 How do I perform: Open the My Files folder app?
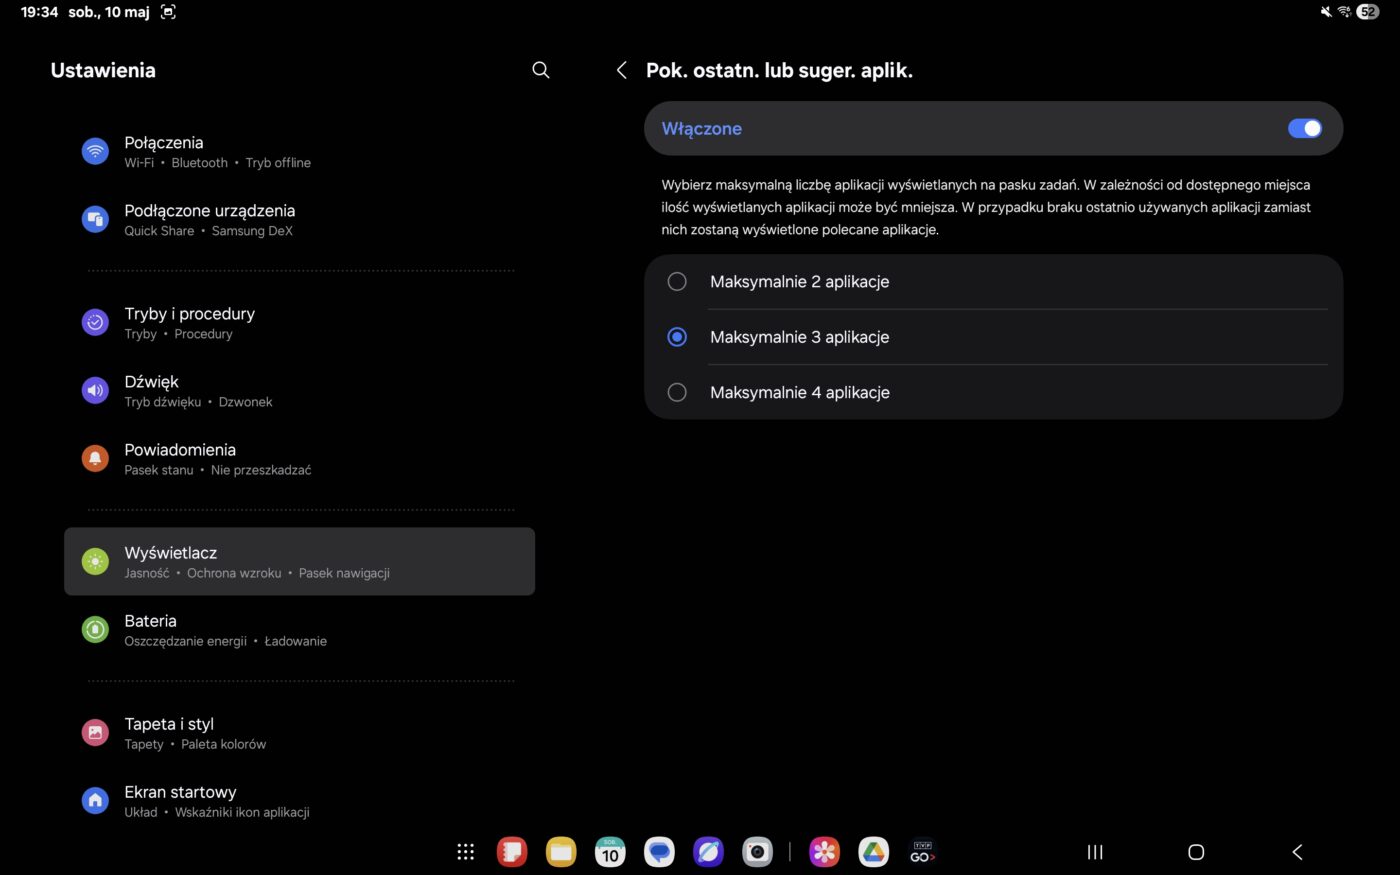coord(561,852)
